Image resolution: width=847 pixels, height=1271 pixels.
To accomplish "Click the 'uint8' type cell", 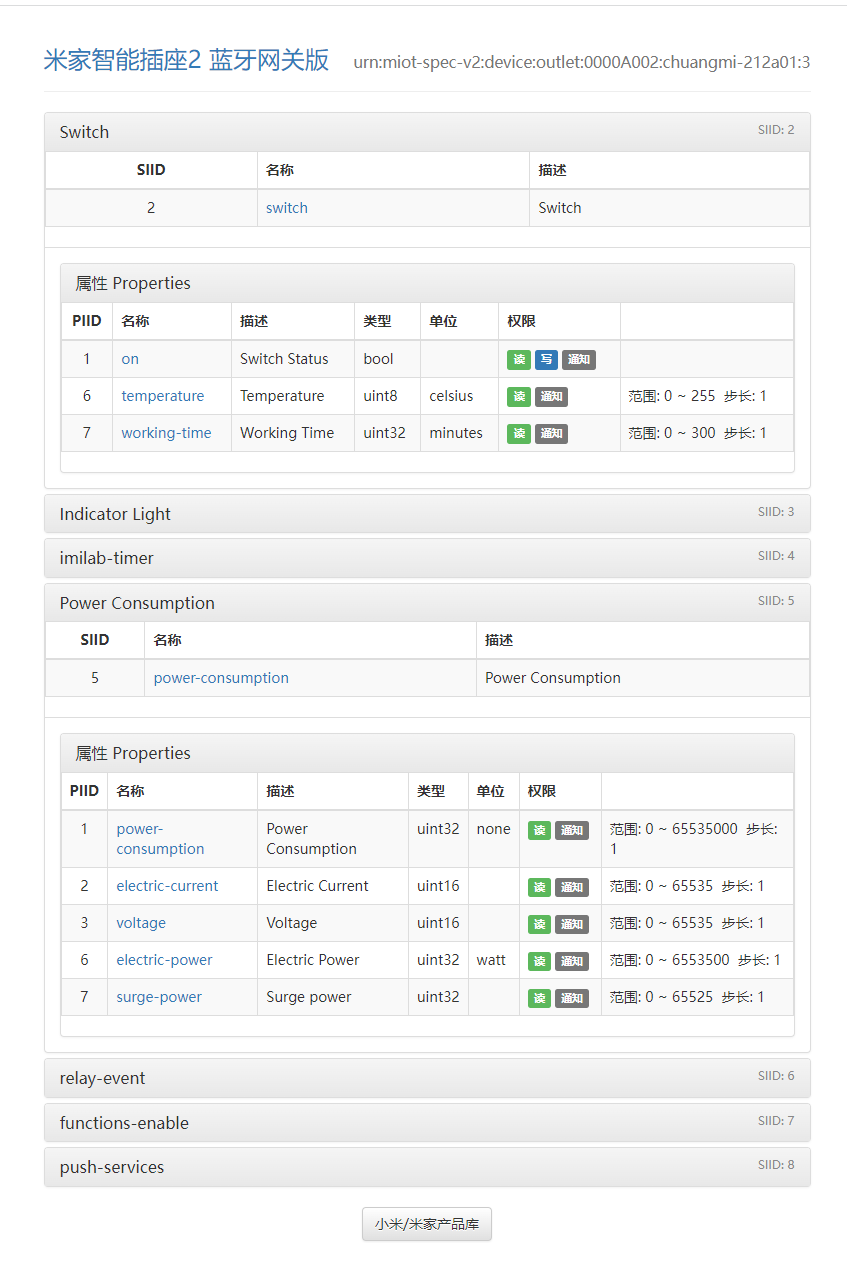I will (387, 396).
